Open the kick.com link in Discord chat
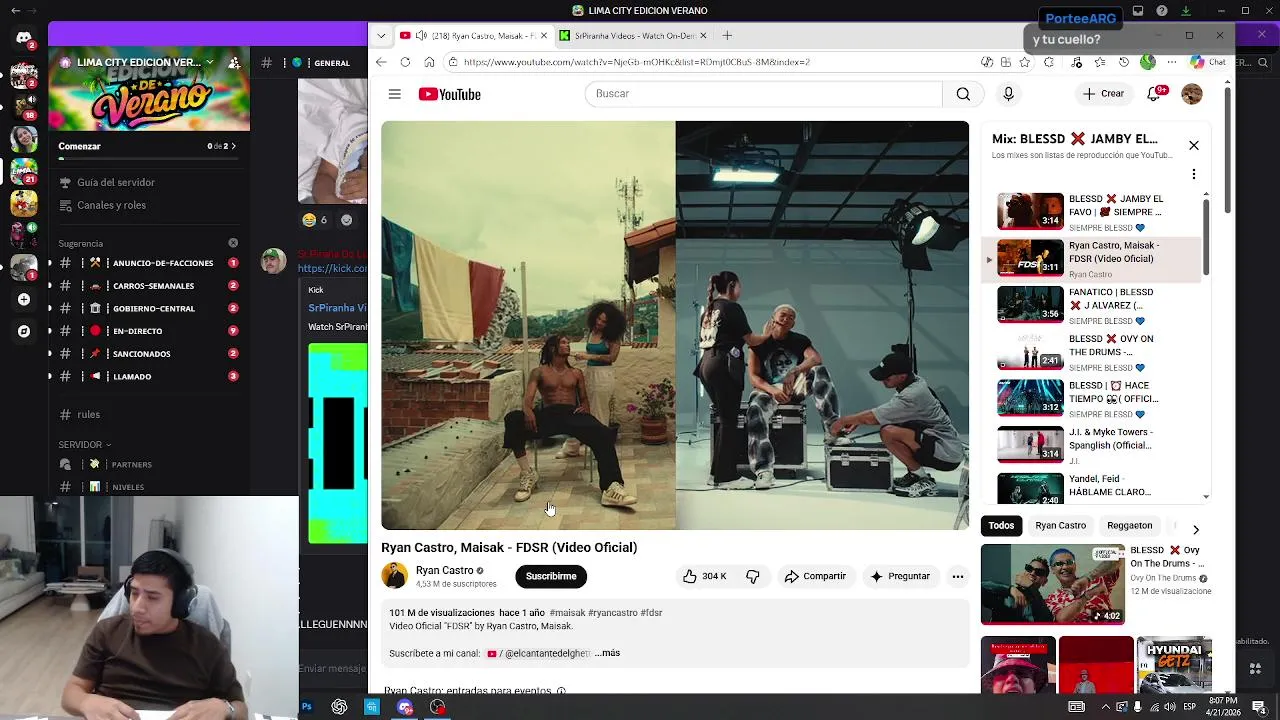 (x=332, y=268)
